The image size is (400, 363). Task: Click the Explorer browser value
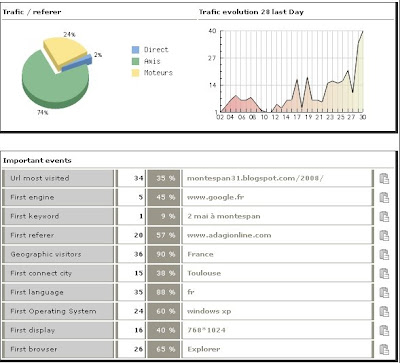click(204, 349)
